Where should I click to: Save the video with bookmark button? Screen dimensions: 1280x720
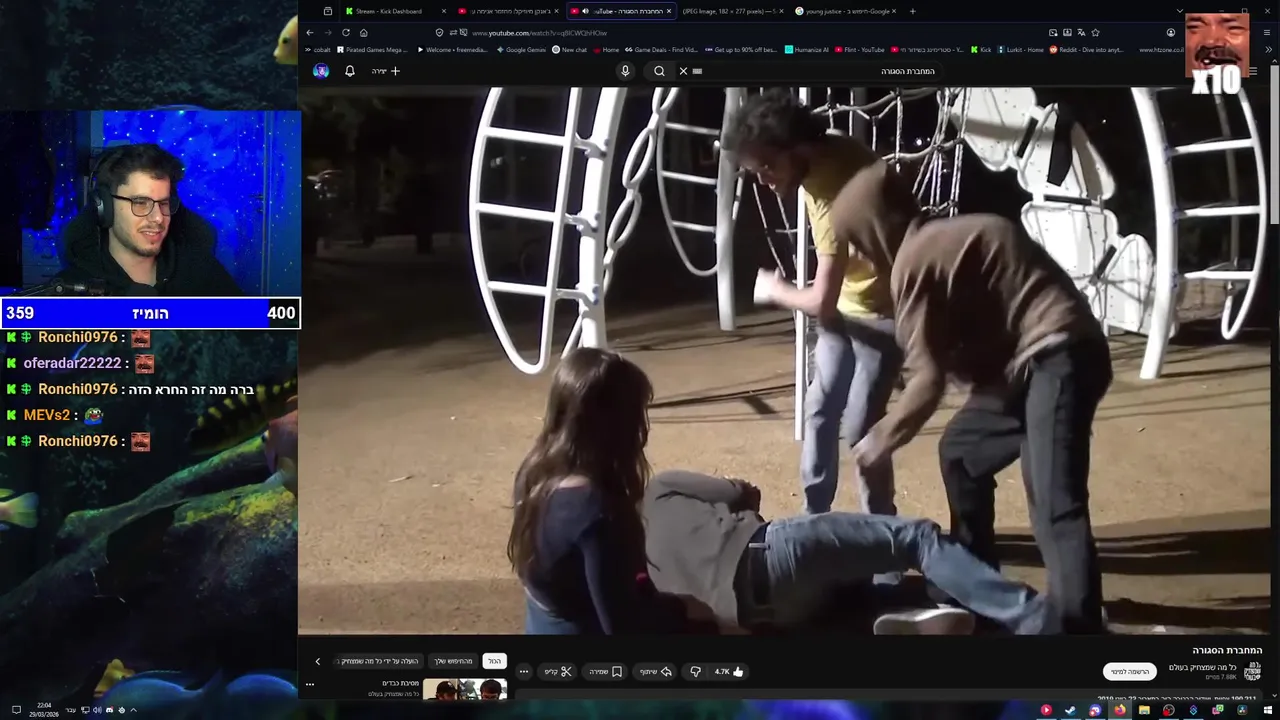[x=606, y=672]
